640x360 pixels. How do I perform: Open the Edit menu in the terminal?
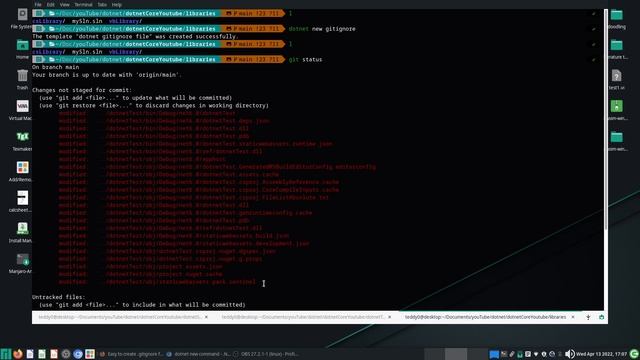(51, 4)
